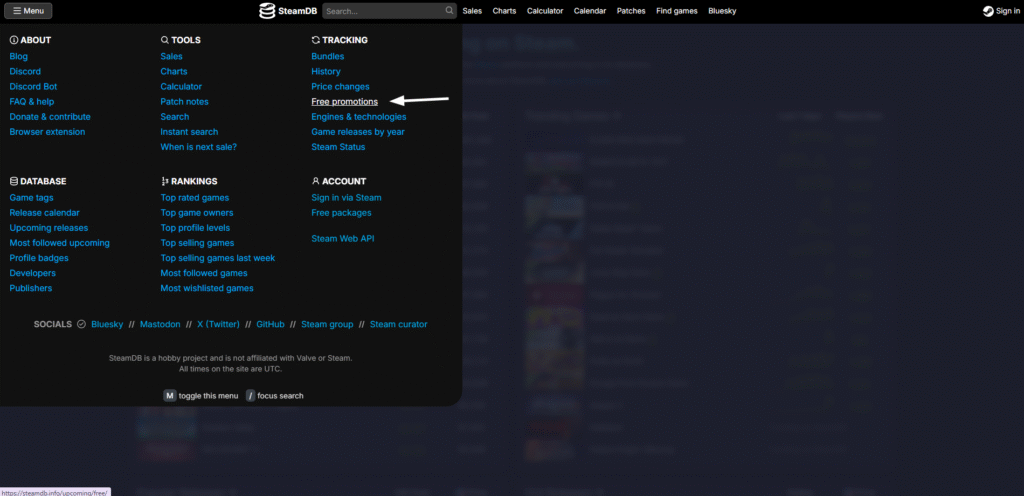
Task: Open Calendar in top navigation
Action: point(590,11)
